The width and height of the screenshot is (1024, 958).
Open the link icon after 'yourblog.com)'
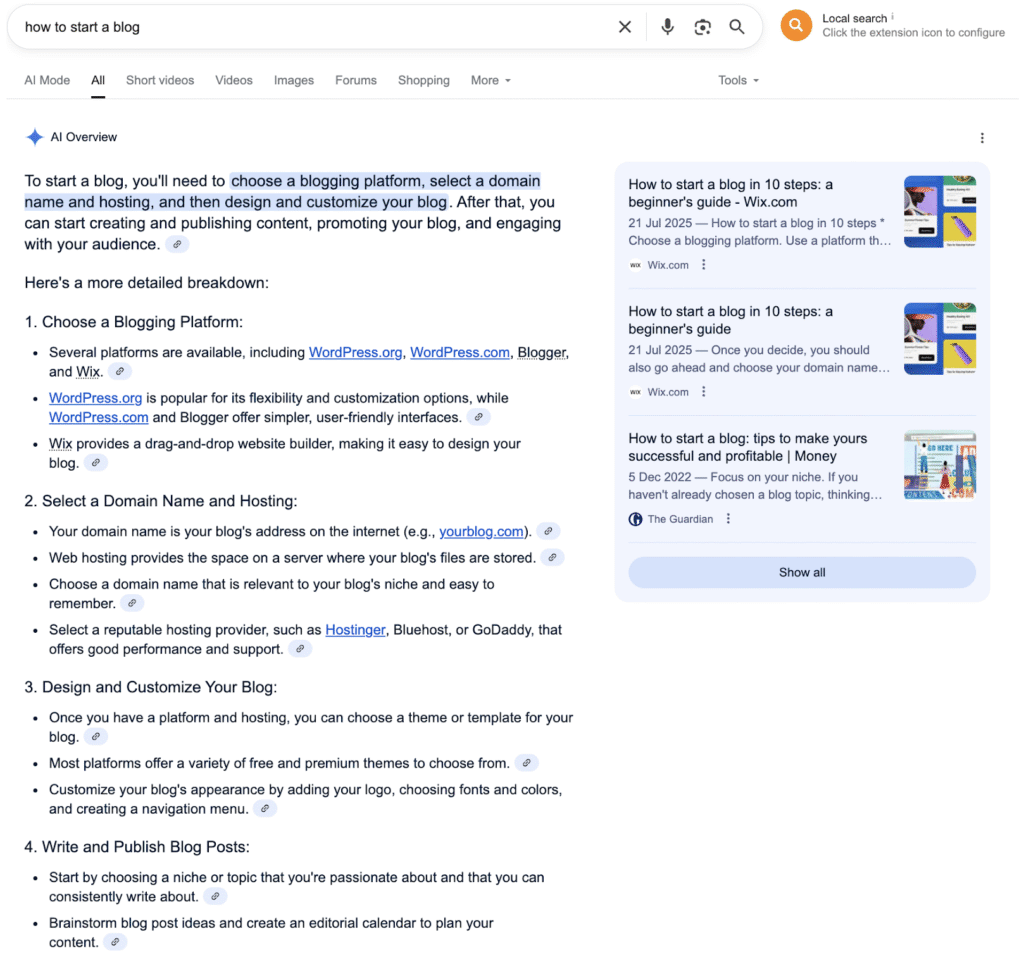click(x=549, y=532)
